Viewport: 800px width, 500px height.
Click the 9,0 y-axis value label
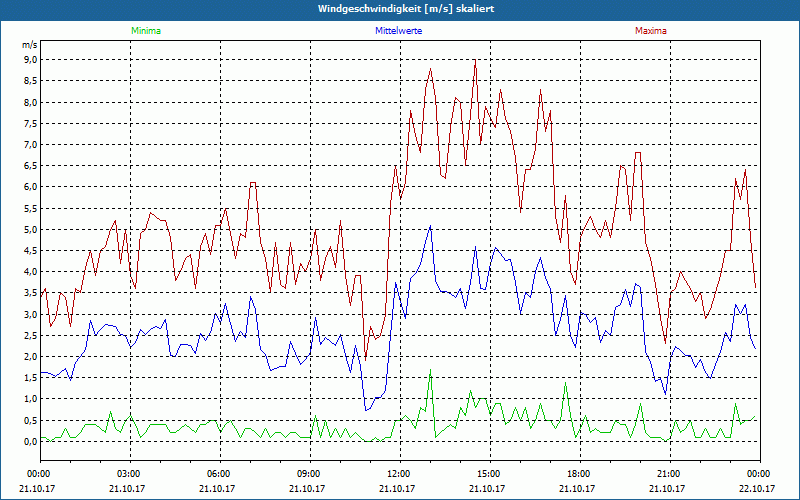29,59
